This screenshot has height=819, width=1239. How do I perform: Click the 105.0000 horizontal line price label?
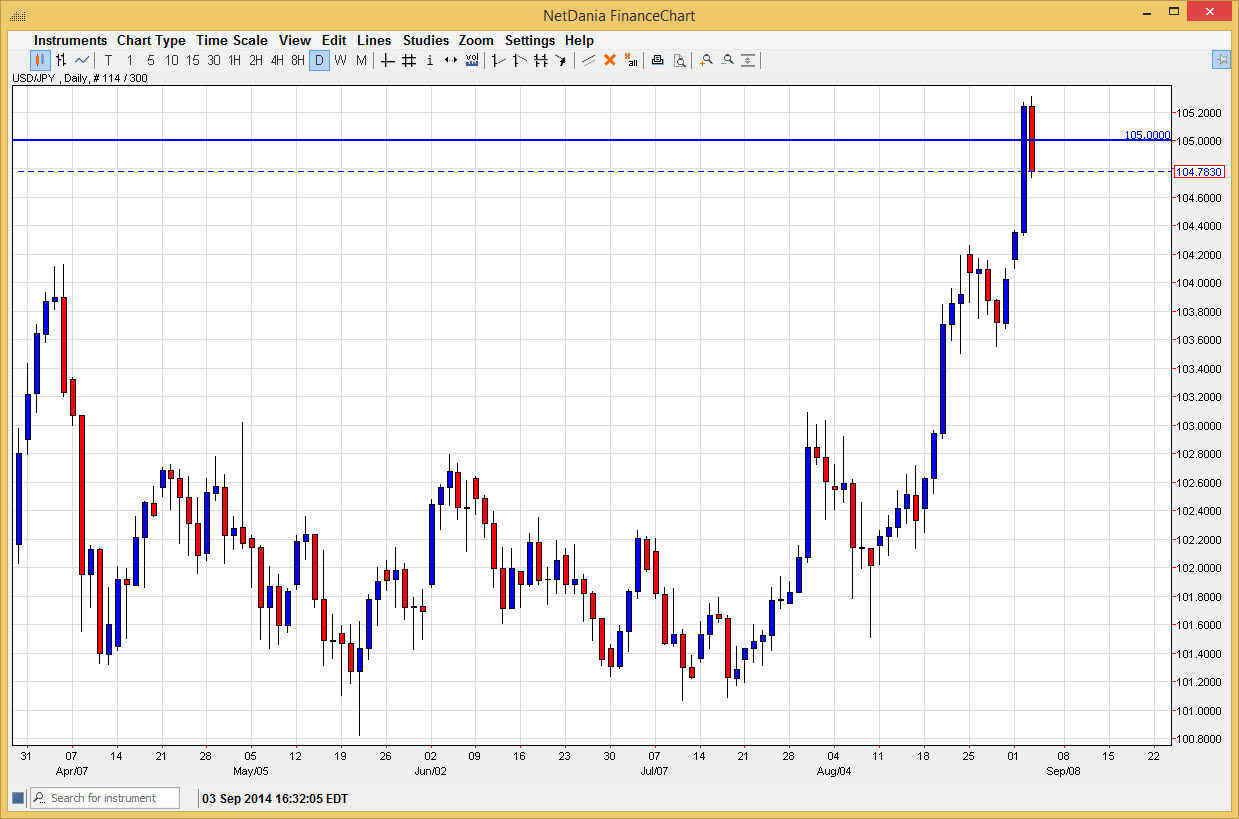pos(1145,134)
